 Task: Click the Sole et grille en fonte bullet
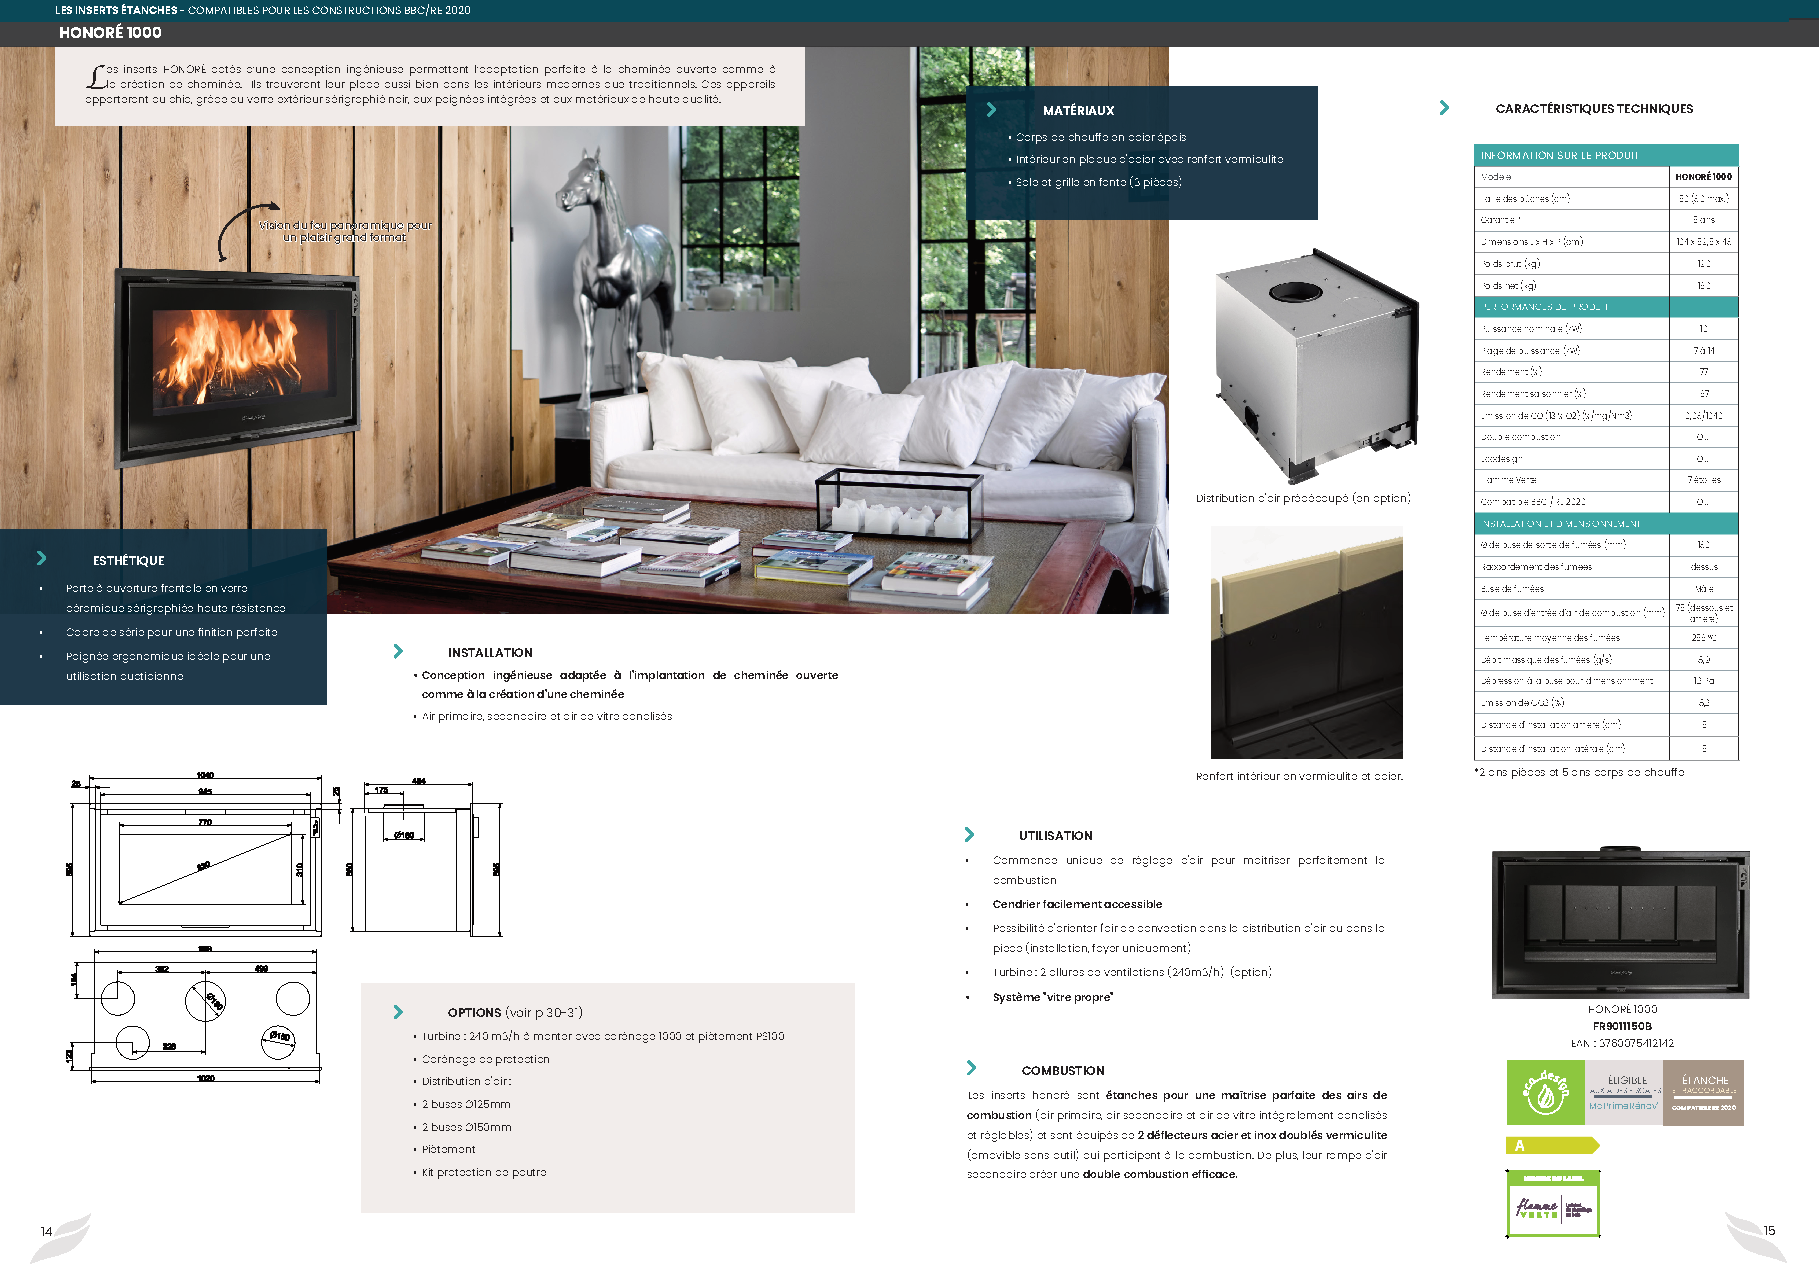click(1098, 182)
